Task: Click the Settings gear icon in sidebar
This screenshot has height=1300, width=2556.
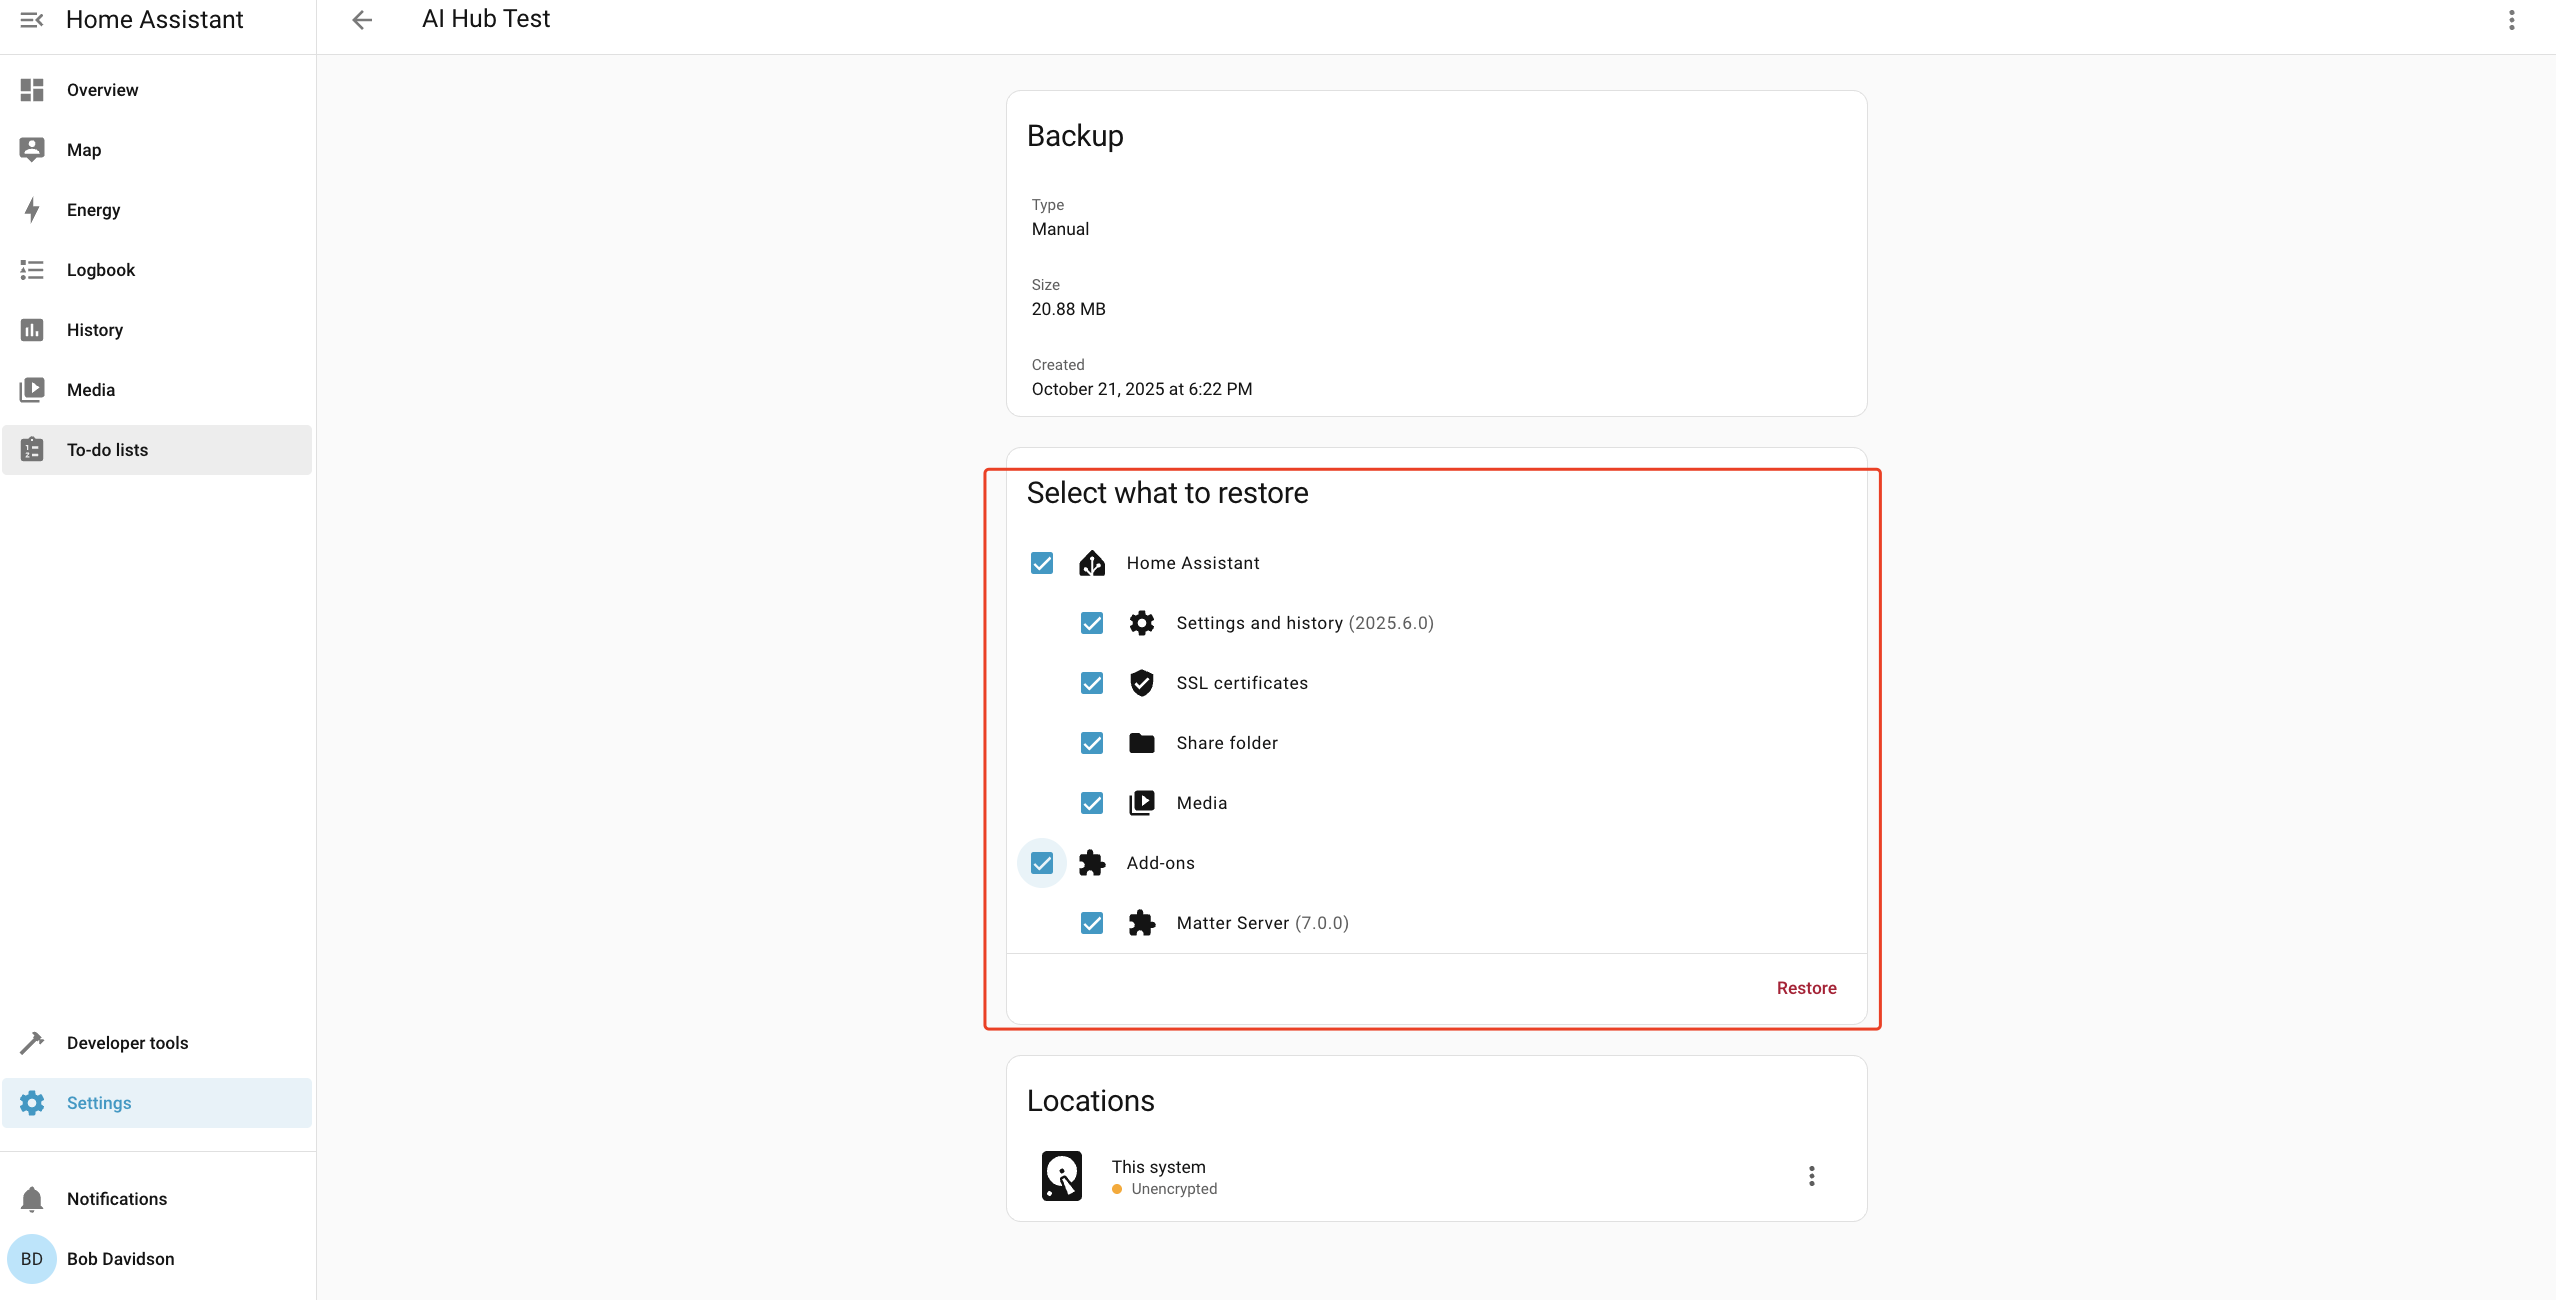Action: (x=32, y=1103)
